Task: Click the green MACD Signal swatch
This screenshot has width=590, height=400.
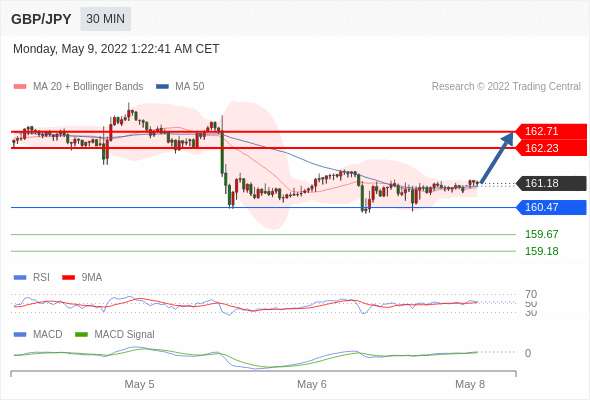Action: [x=81, y=335]
